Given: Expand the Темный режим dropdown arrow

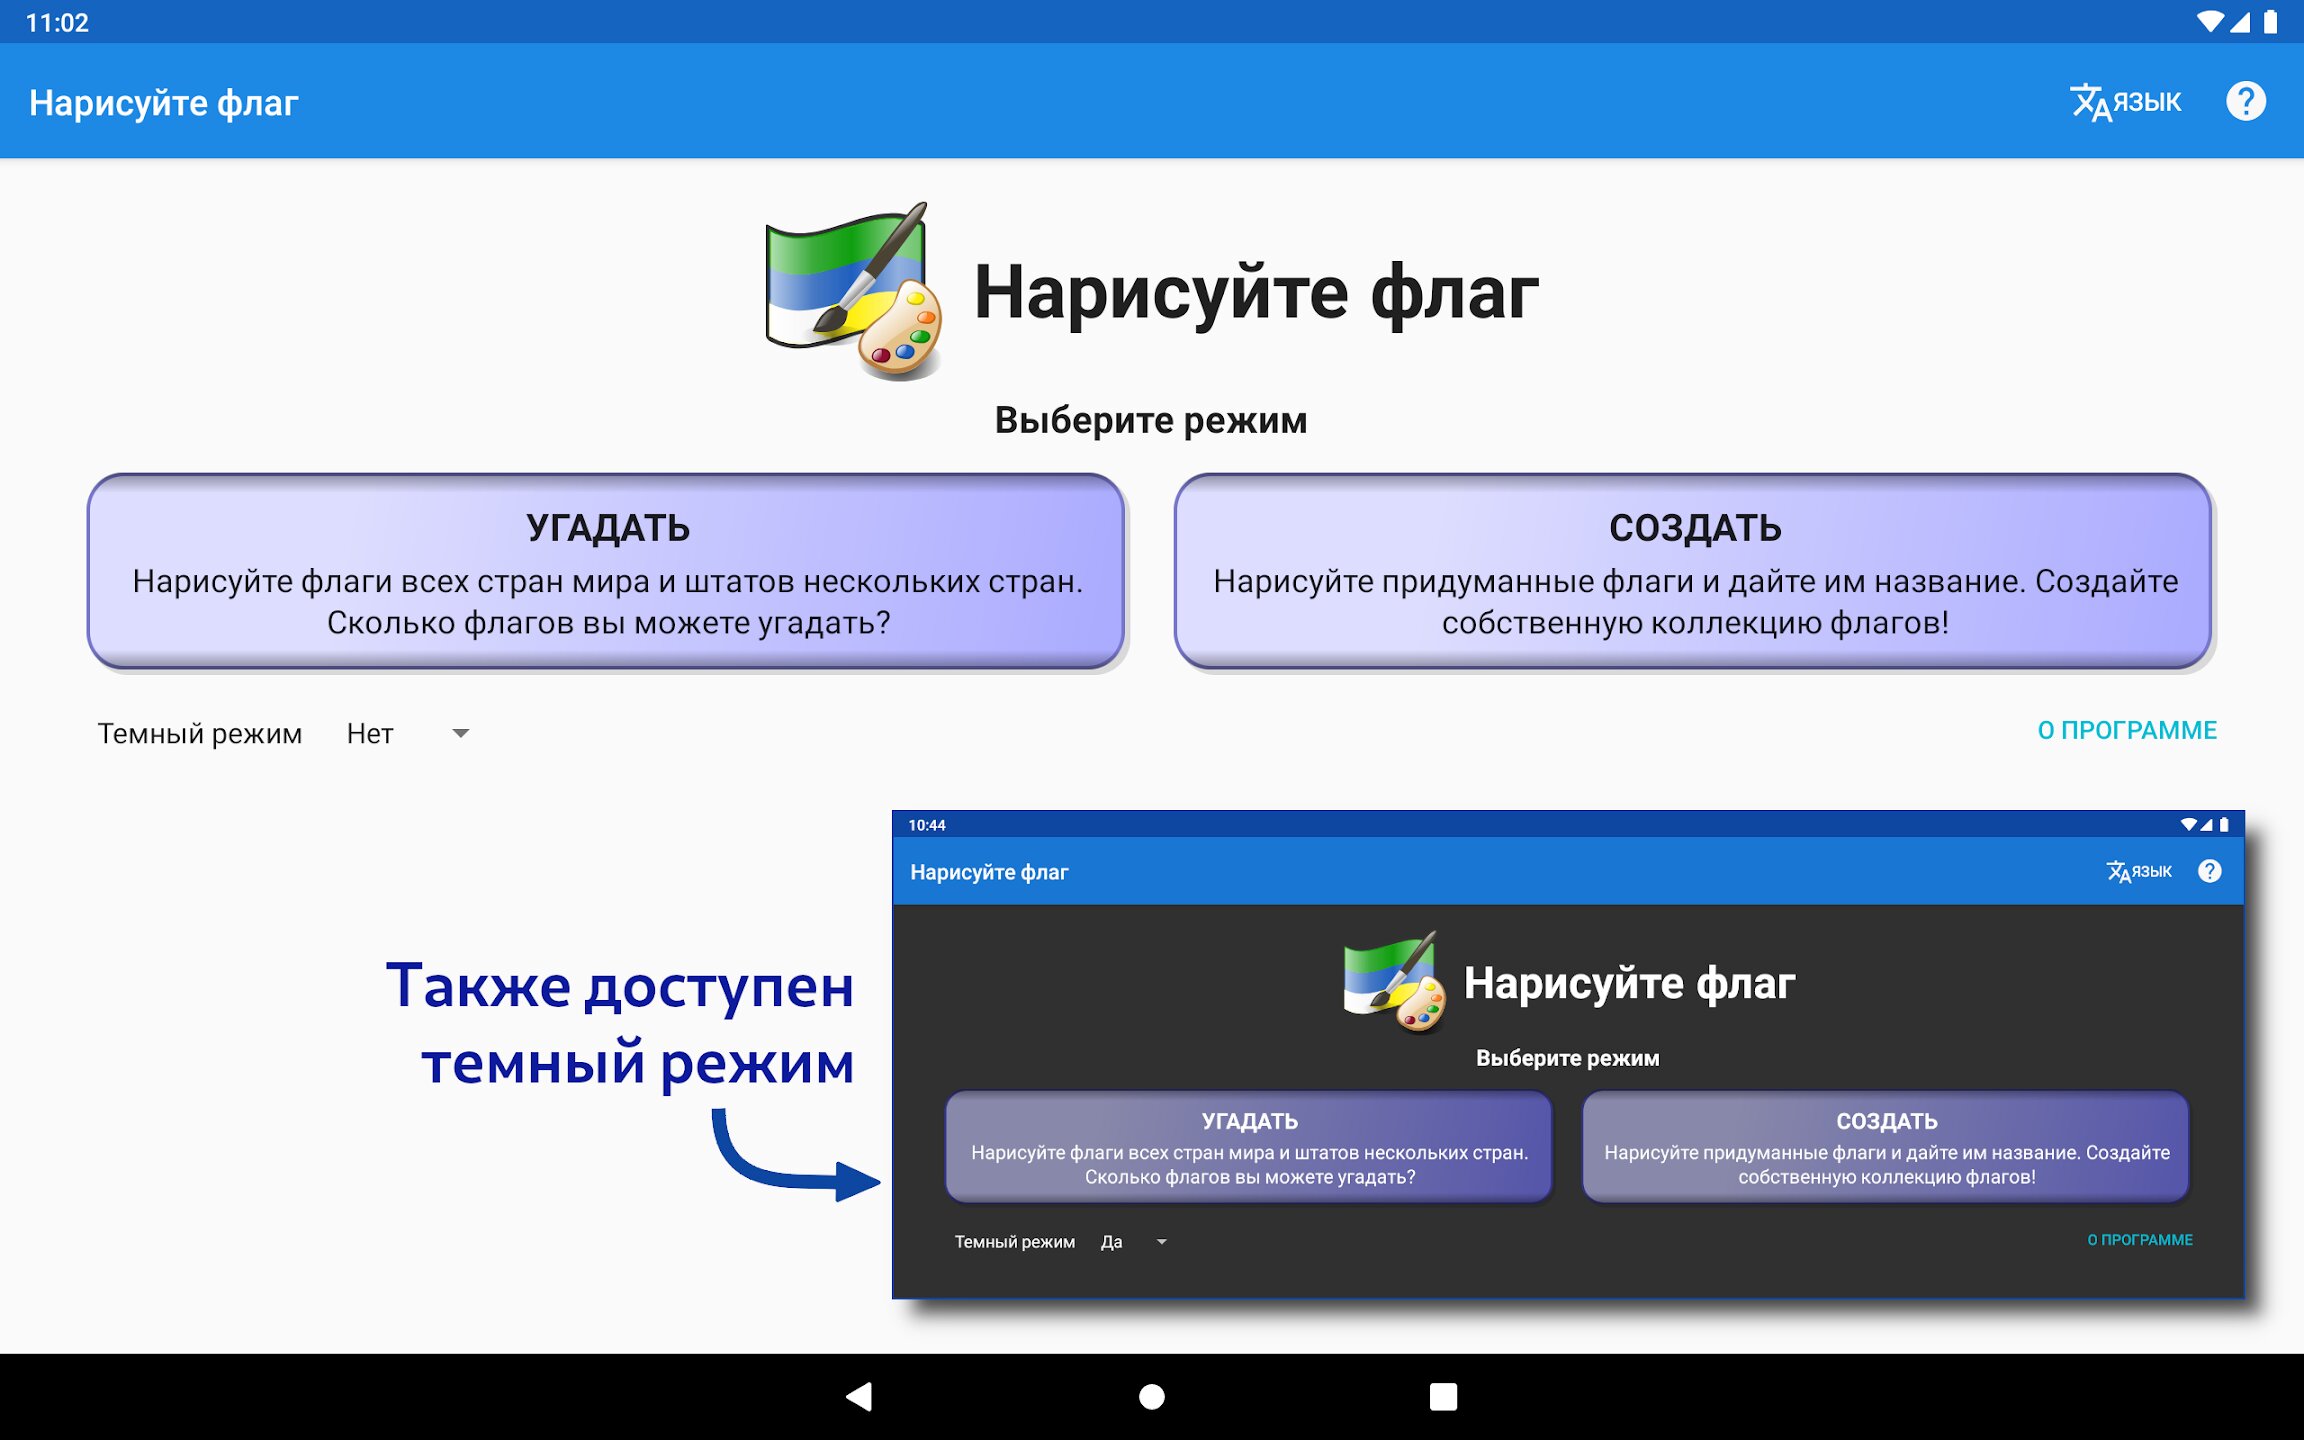Looking at the screenshot, I should tap(460, 733).
